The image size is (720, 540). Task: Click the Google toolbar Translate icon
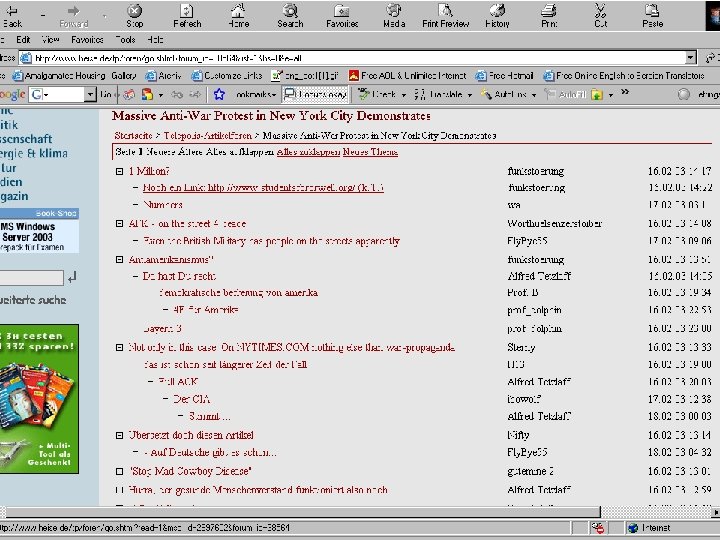(420, 94)
